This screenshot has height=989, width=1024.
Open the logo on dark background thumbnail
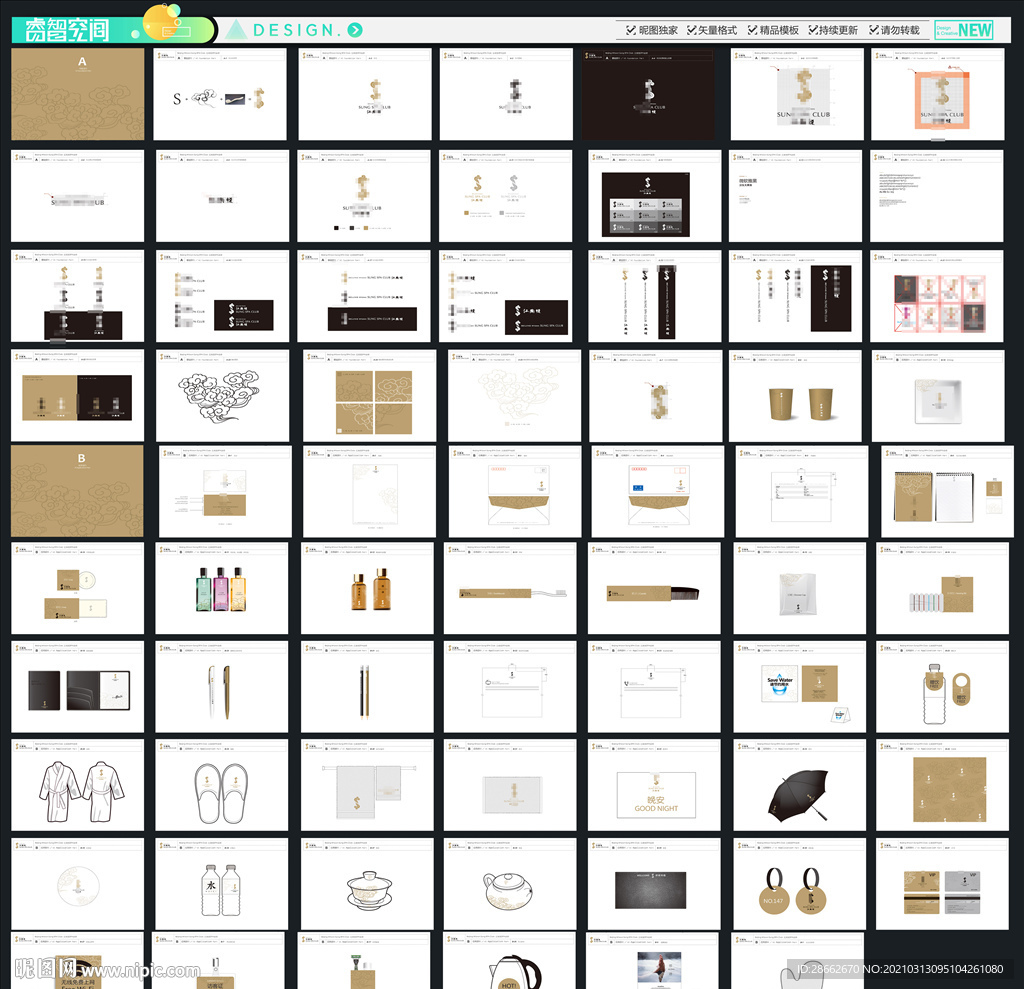point(648,93)
